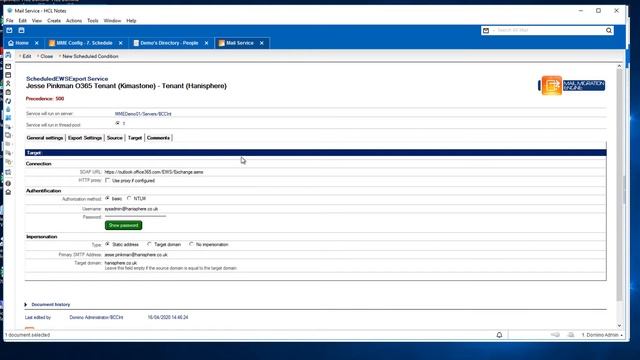The height and width of the screenshot is (360, 640).
Task: Open the General settings tab
Action: tap(45, 138)
